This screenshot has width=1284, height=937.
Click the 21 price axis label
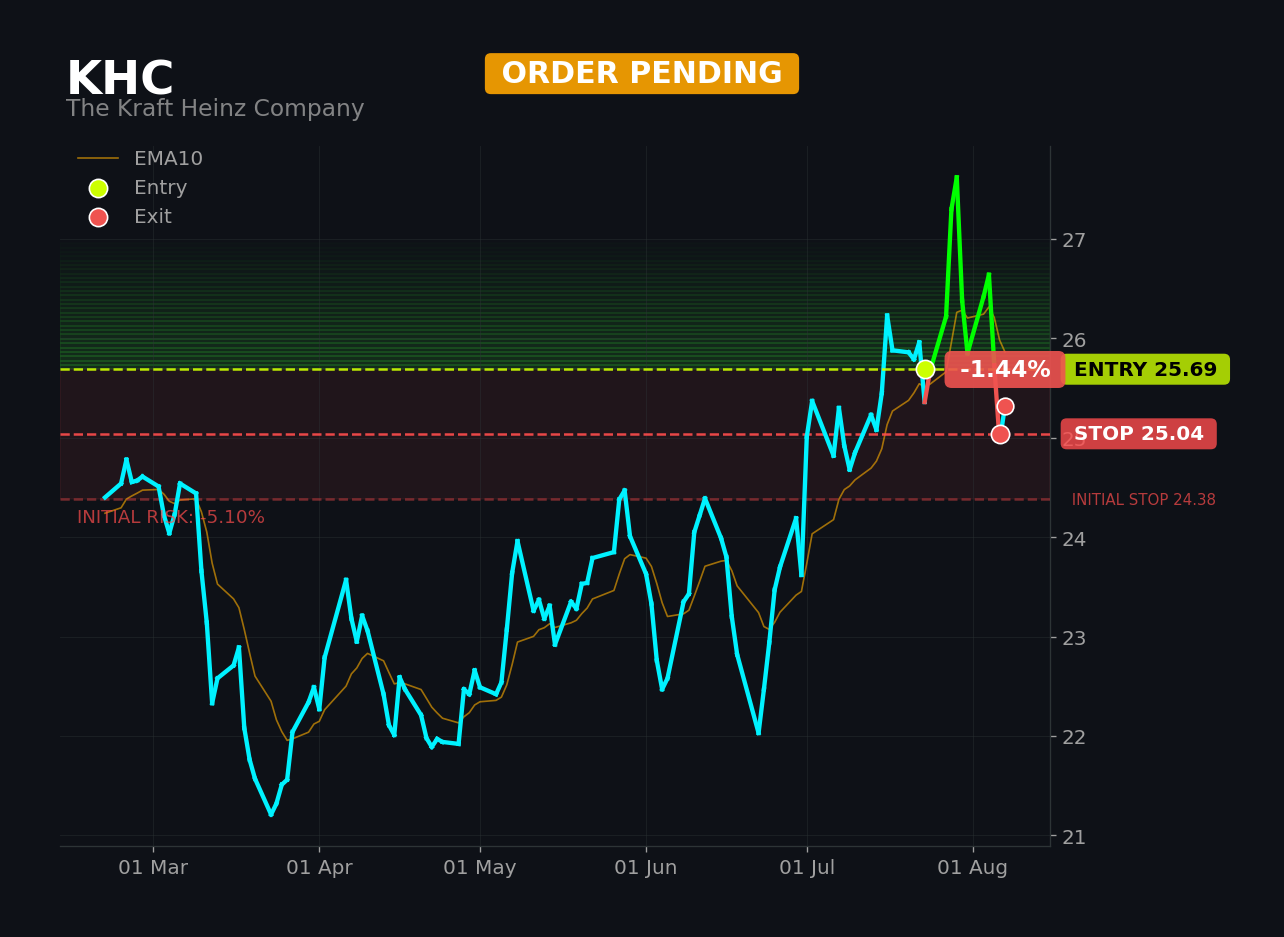point(1074,836)
